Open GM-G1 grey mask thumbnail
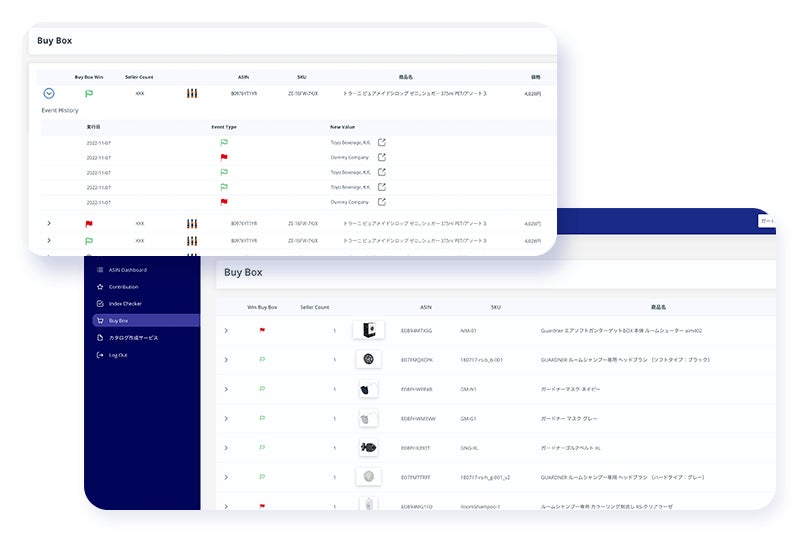Screen dimensions: 800x534 coord(368,418)
